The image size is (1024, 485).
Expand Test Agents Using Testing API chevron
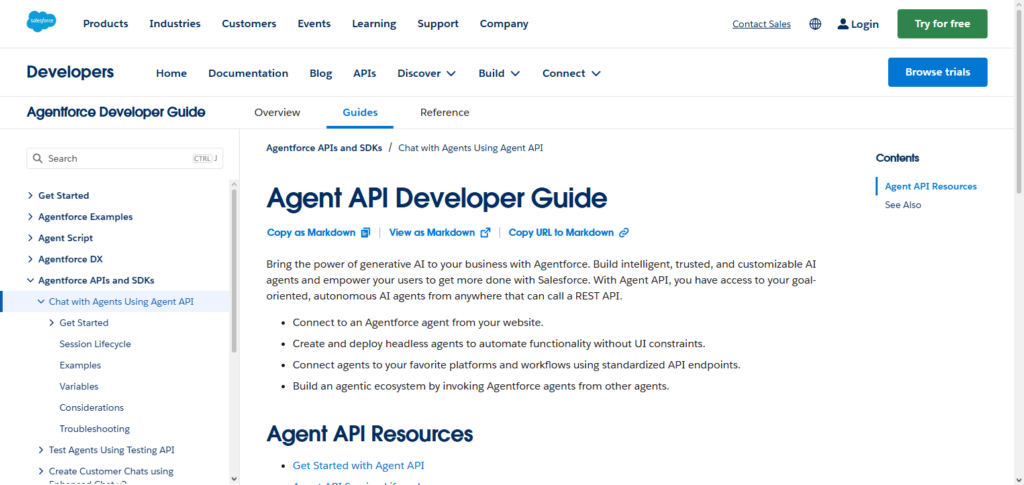click(40, 450)
